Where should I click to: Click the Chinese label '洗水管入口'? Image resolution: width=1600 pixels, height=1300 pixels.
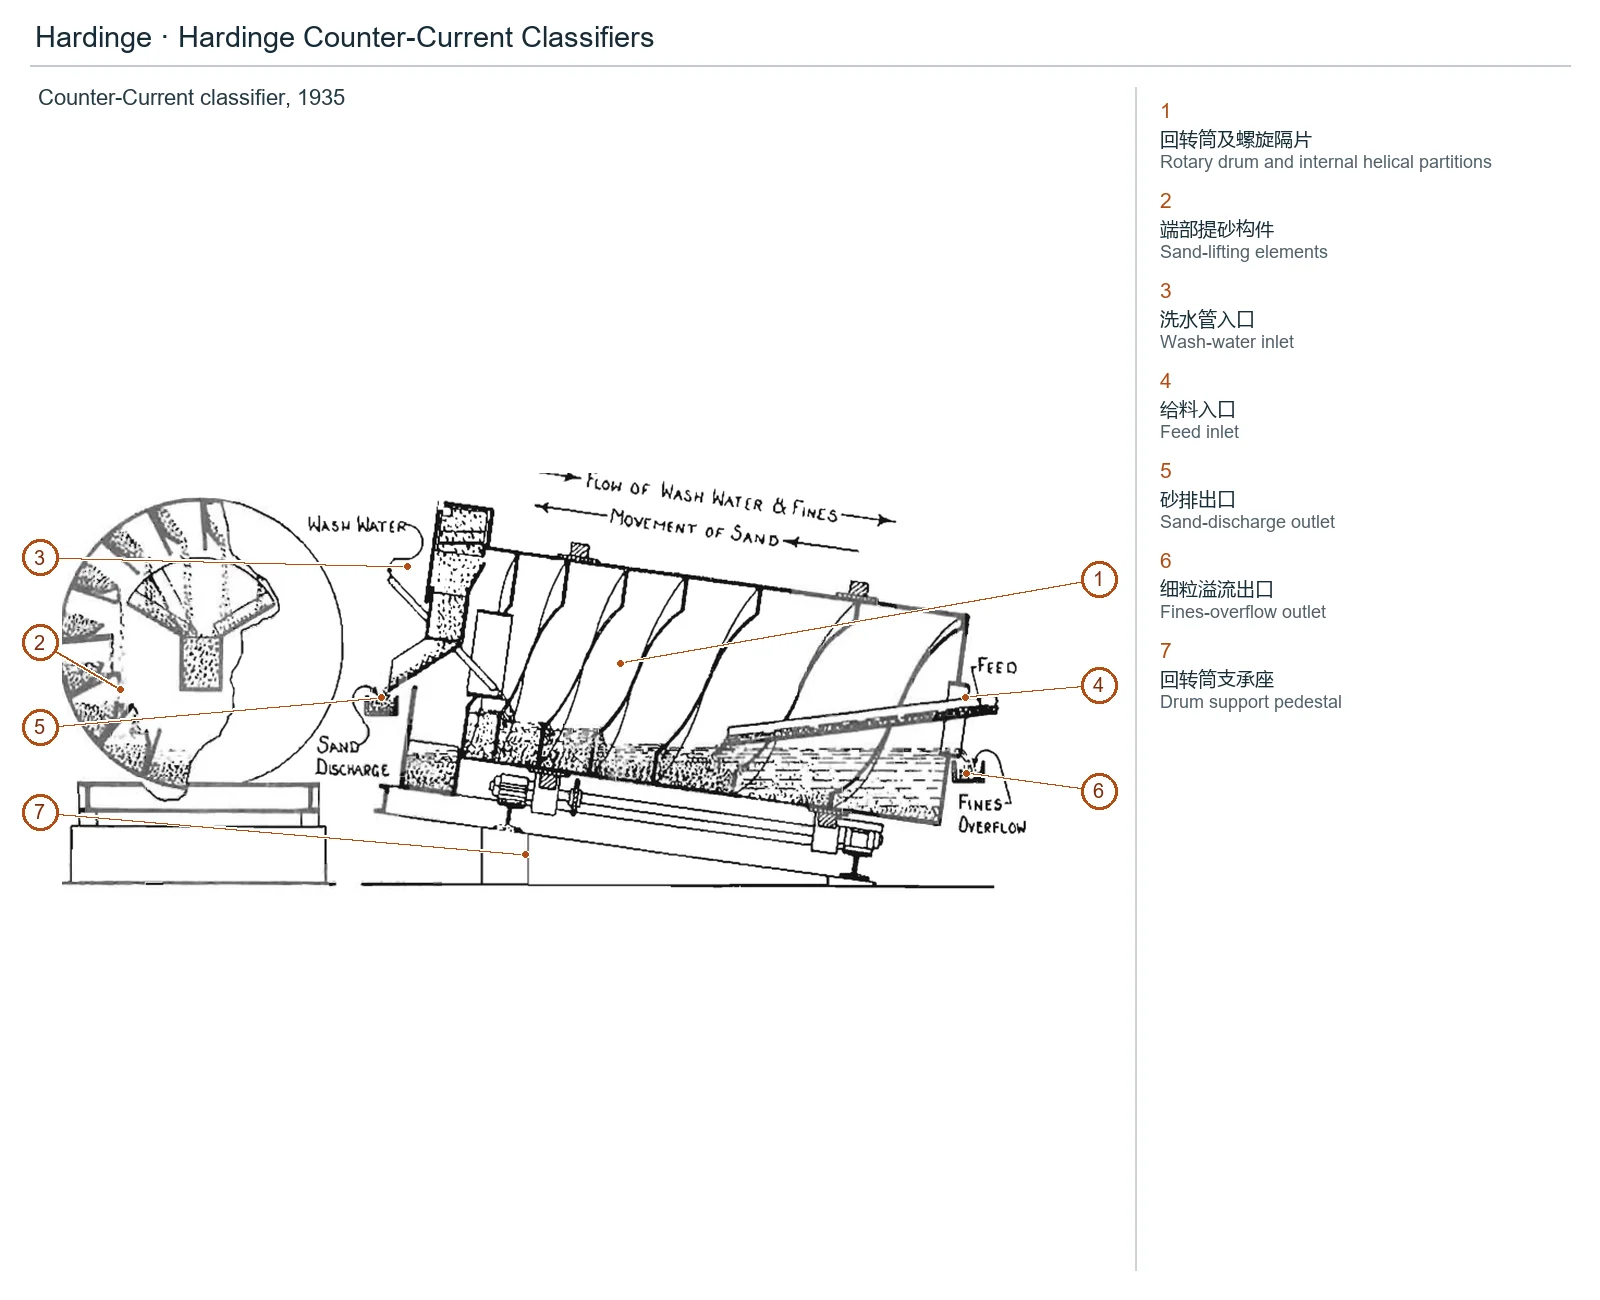[1207, 319]
